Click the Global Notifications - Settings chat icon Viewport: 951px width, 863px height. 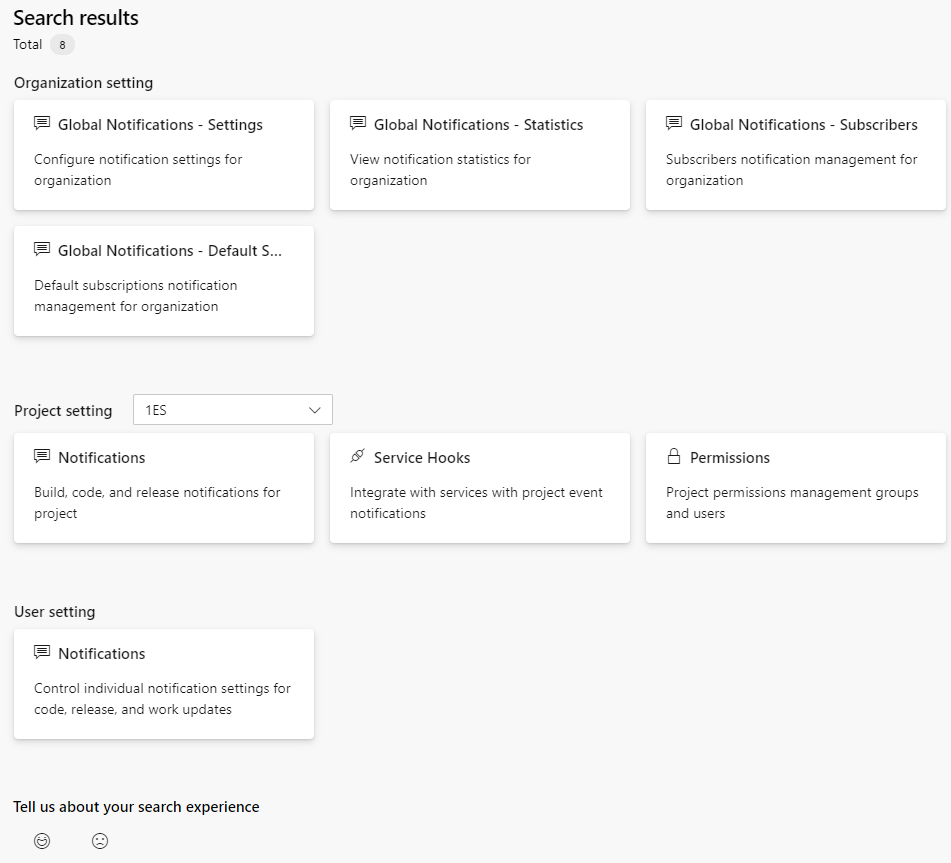coord(42,124)
